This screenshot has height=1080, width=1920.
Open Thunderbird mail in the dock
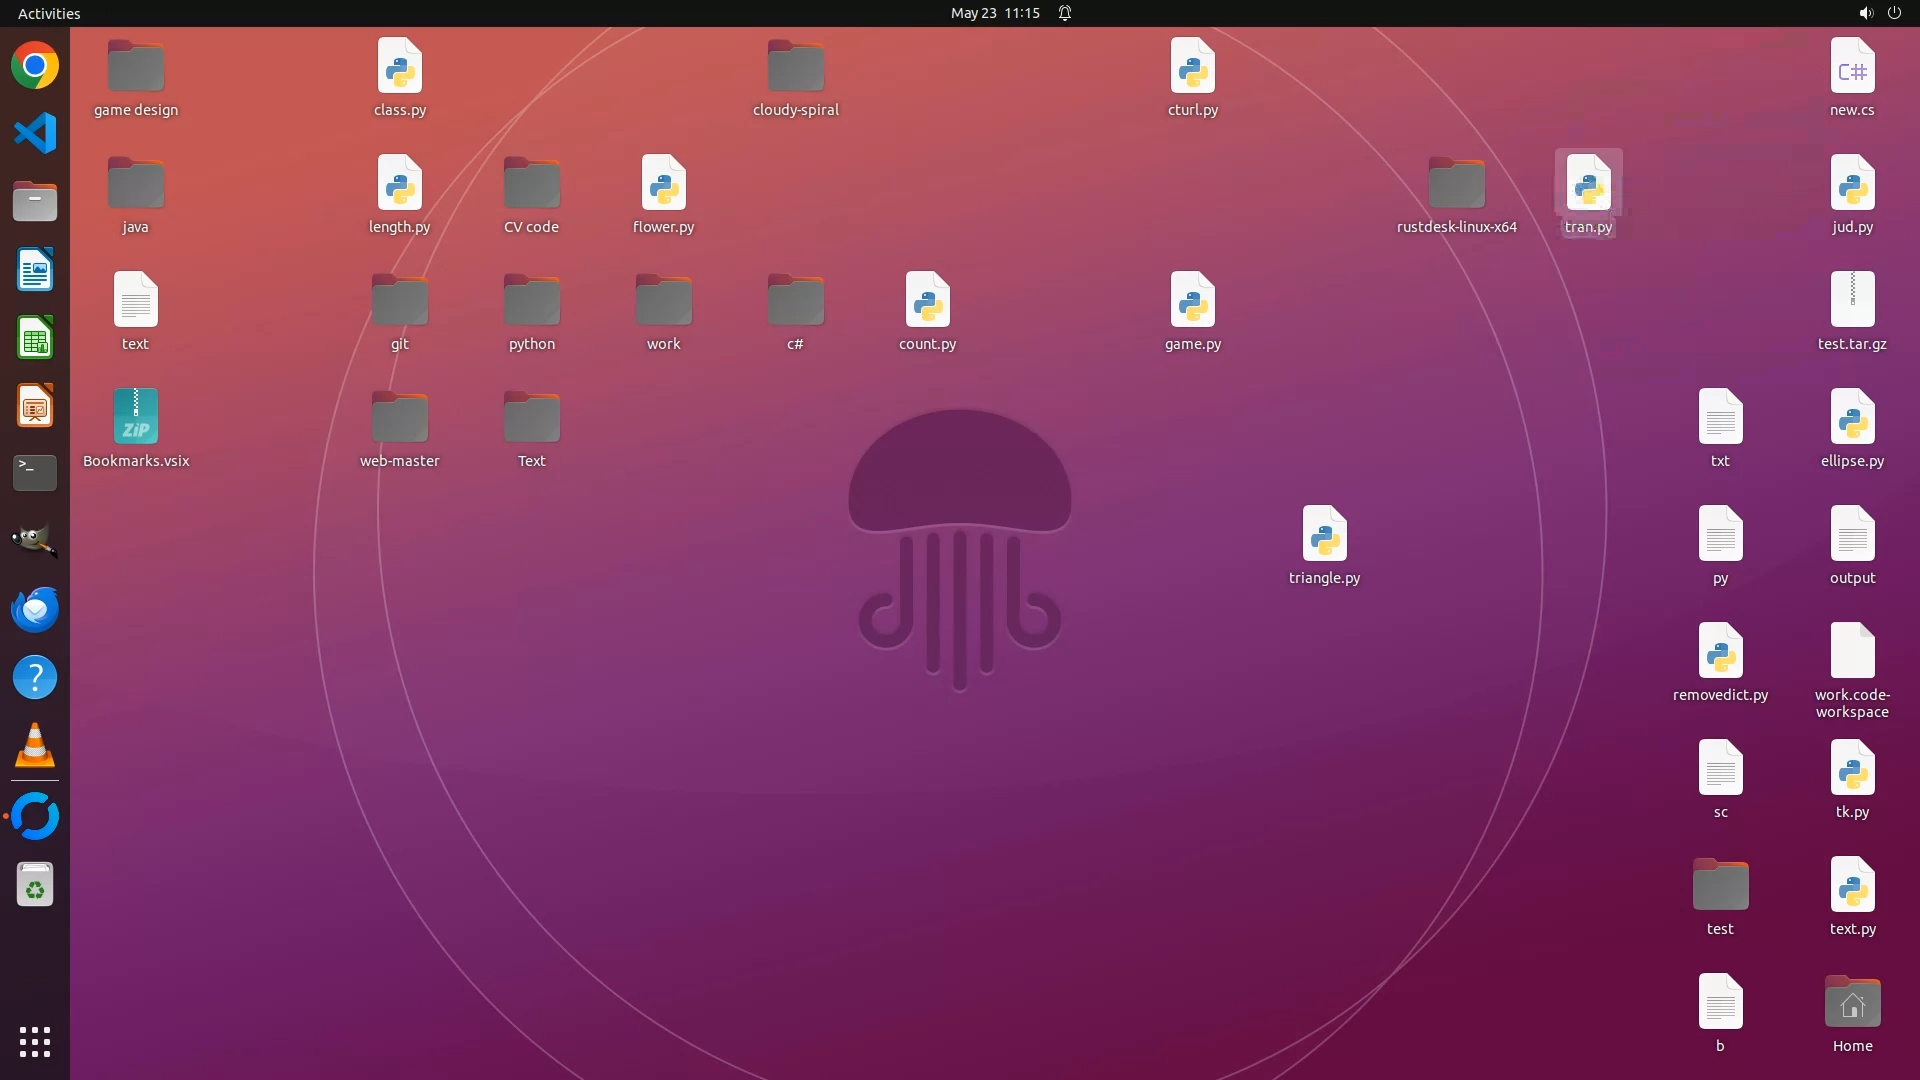click(35, 609)
